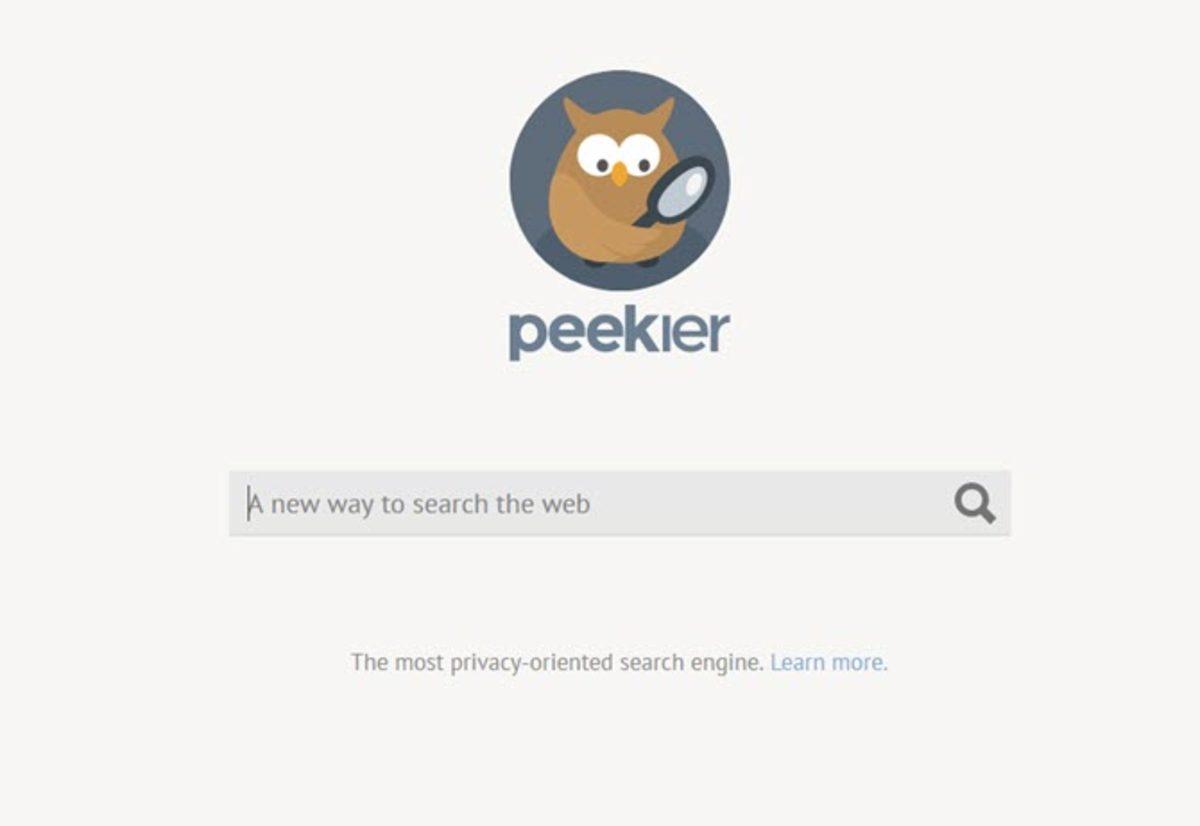This screenshot has height=826, width=1200.
Task: Click the Peekier owl logo
Action: [620, 180]
